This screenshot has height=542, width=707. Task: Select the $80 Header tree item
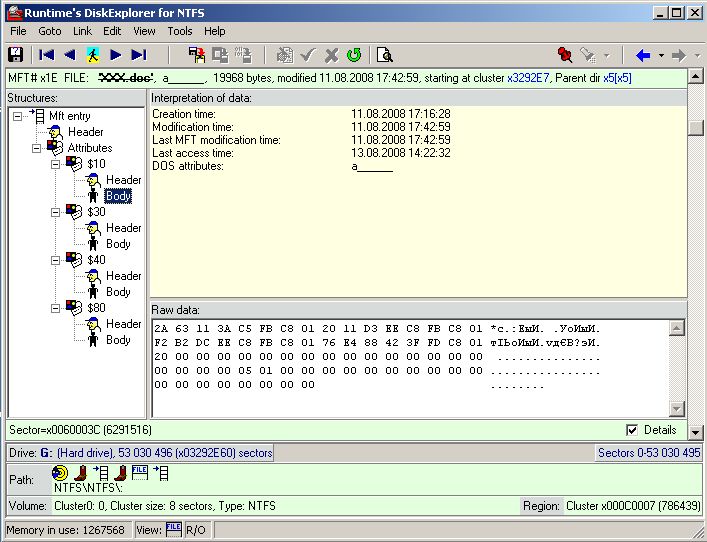124,324
